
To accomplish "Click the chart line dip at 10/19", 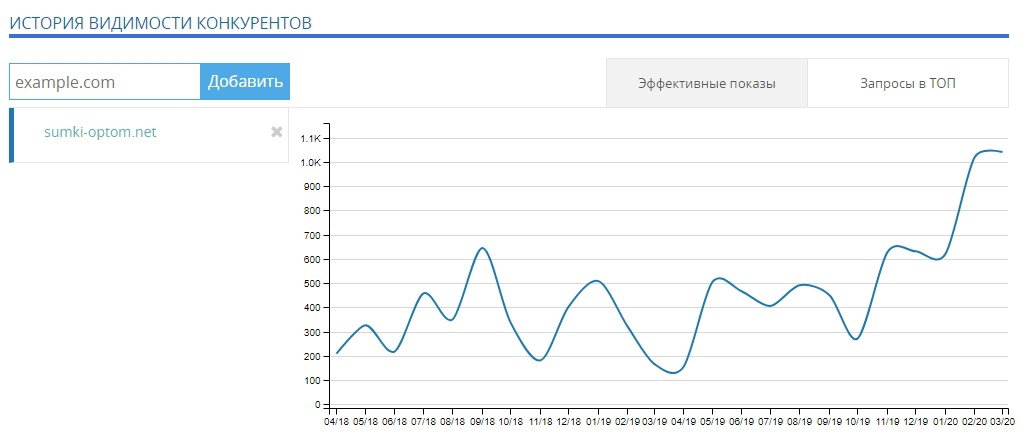I will pos(856,339).
